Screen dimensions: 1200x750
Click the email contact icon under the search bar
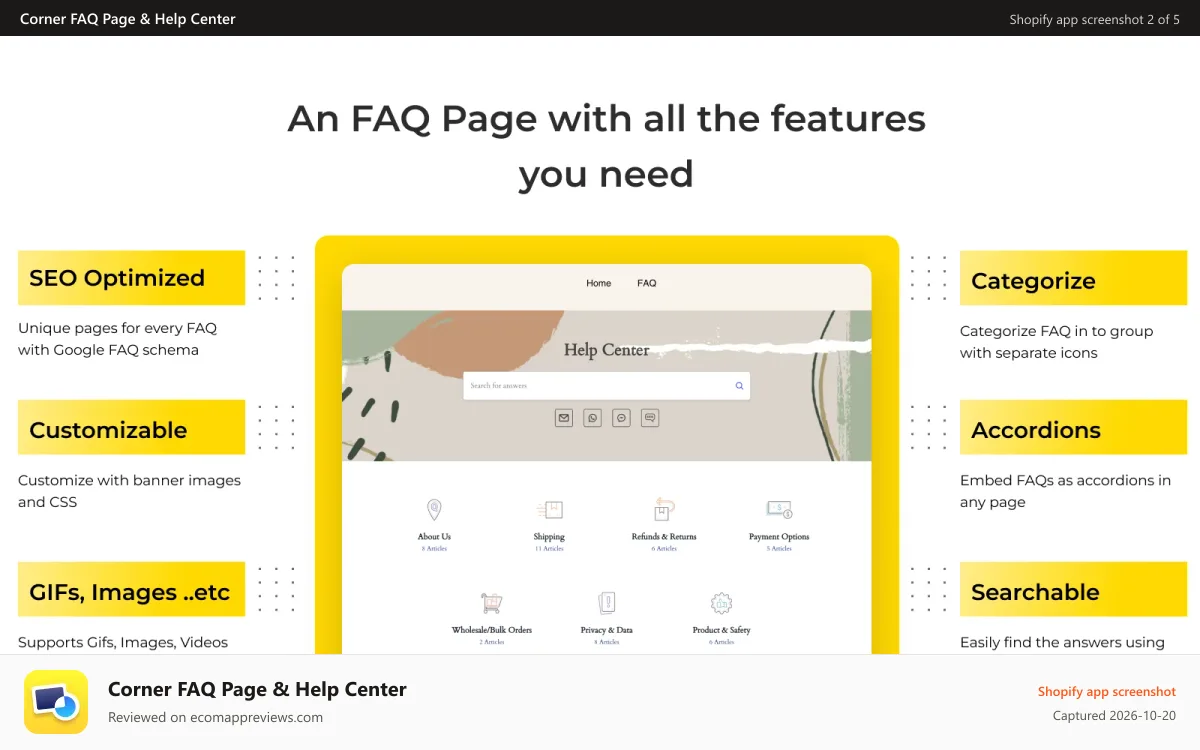564,418
